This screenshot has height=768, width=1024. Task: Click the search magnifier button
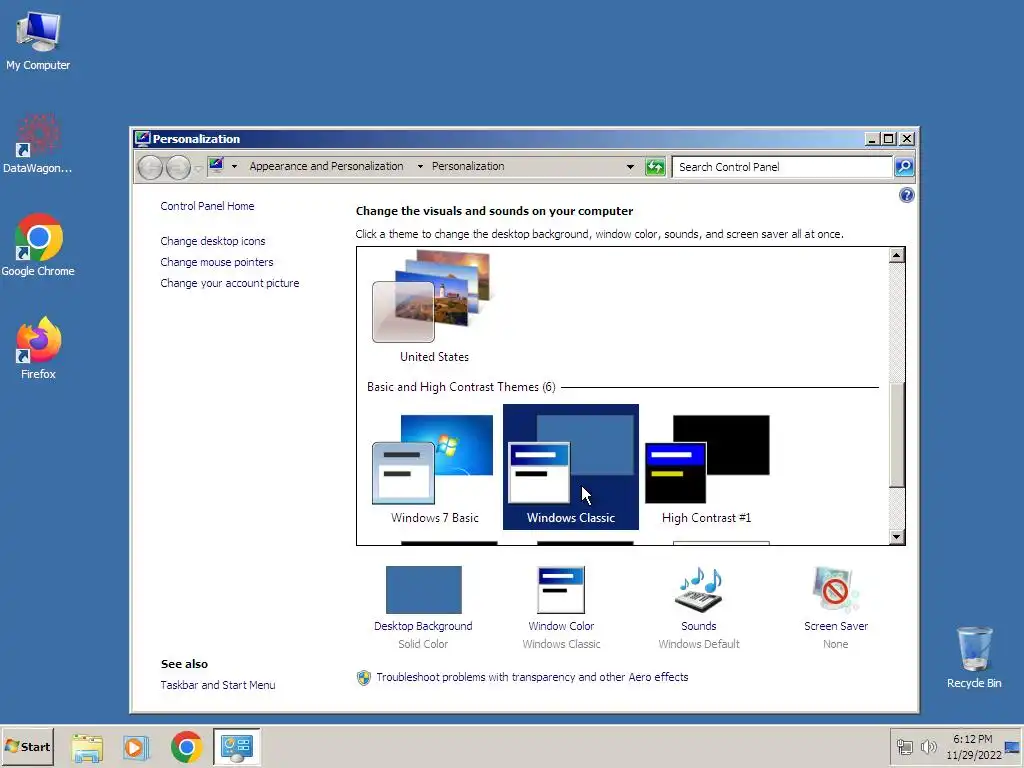[x=904, y=167]
